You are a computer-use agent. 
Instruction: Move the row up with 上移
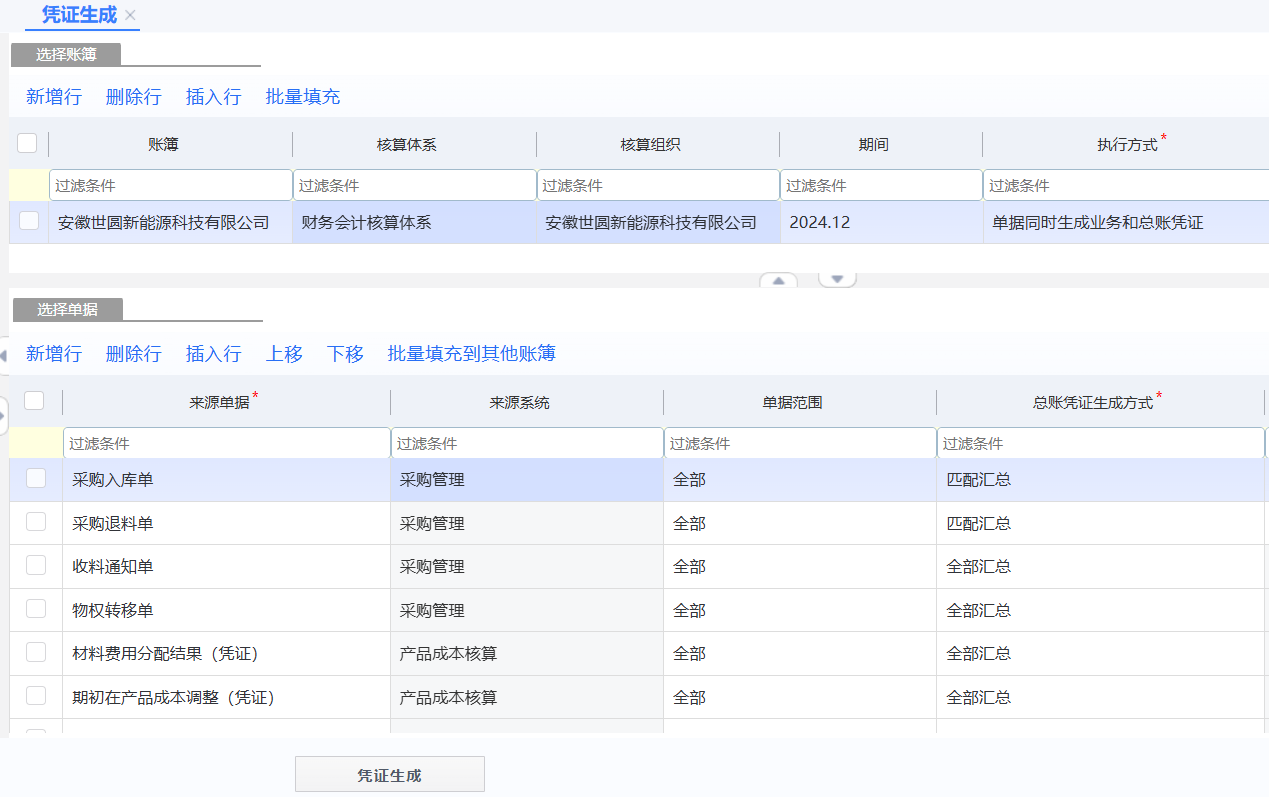point(285,354)
